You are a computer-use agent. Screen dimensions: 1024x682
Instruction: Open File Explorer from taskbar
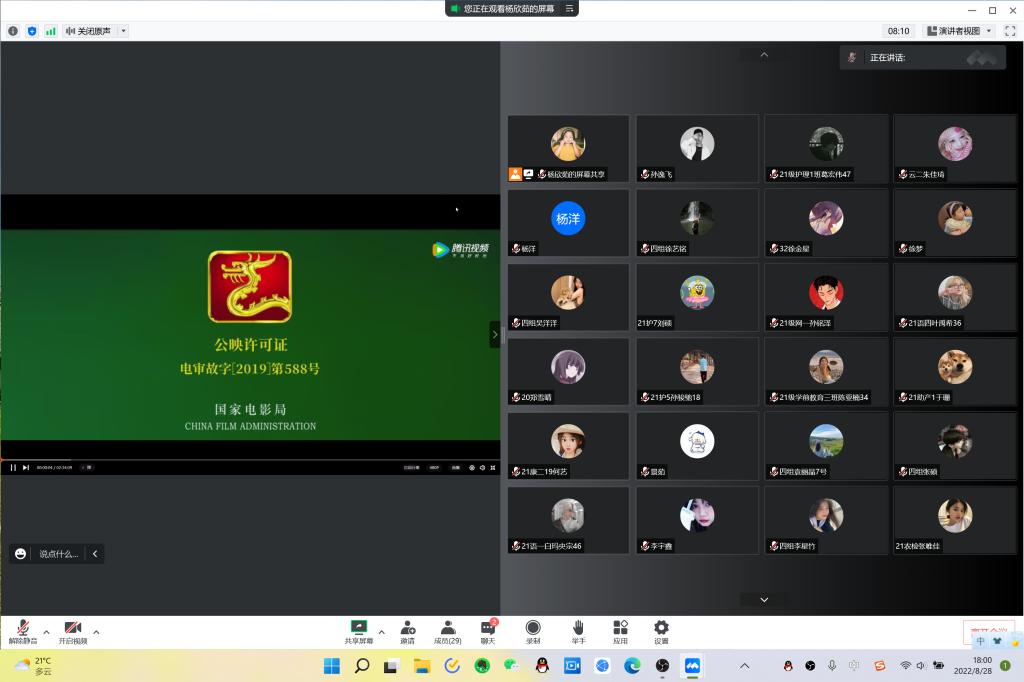(422, 666)
